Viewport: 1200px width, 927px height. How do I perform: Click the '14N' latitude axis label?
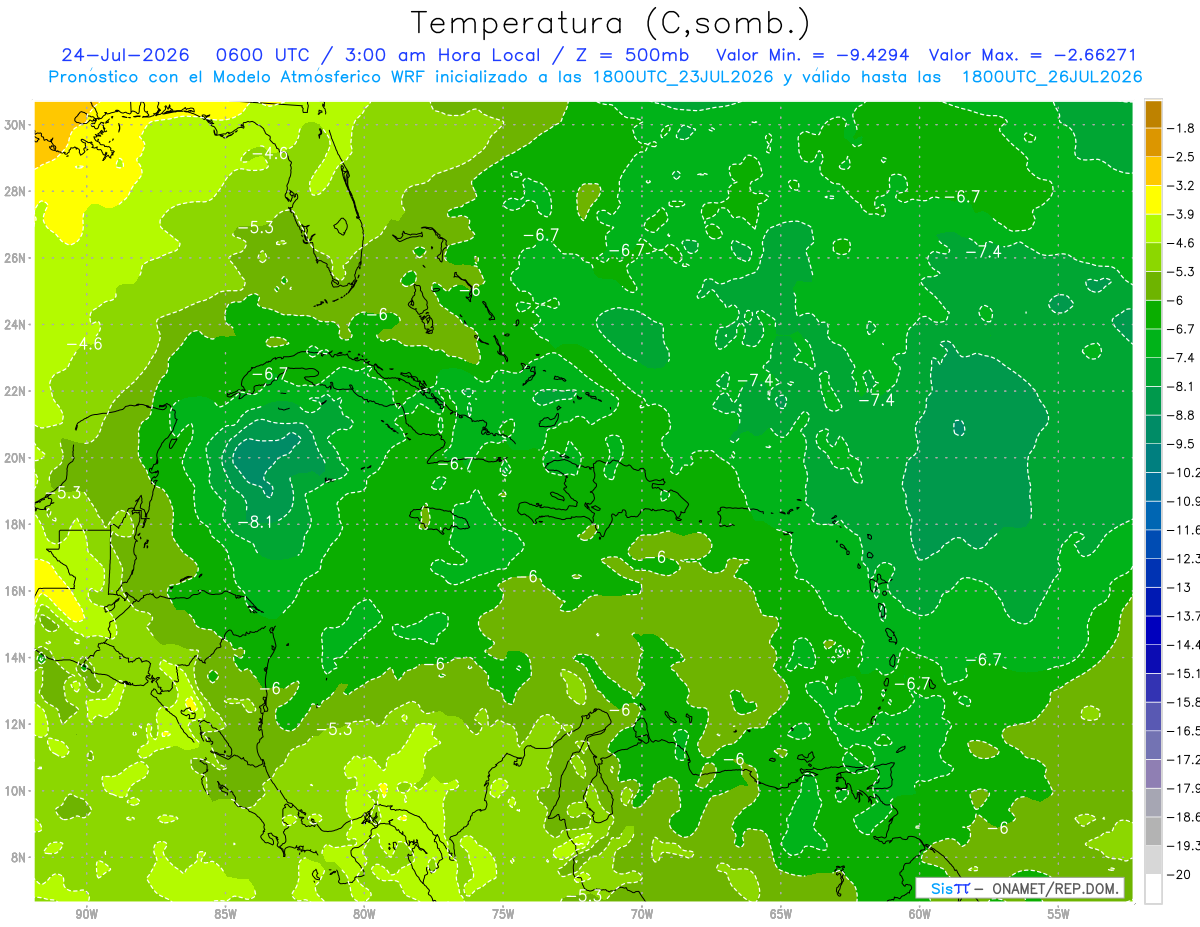[17, 657]
